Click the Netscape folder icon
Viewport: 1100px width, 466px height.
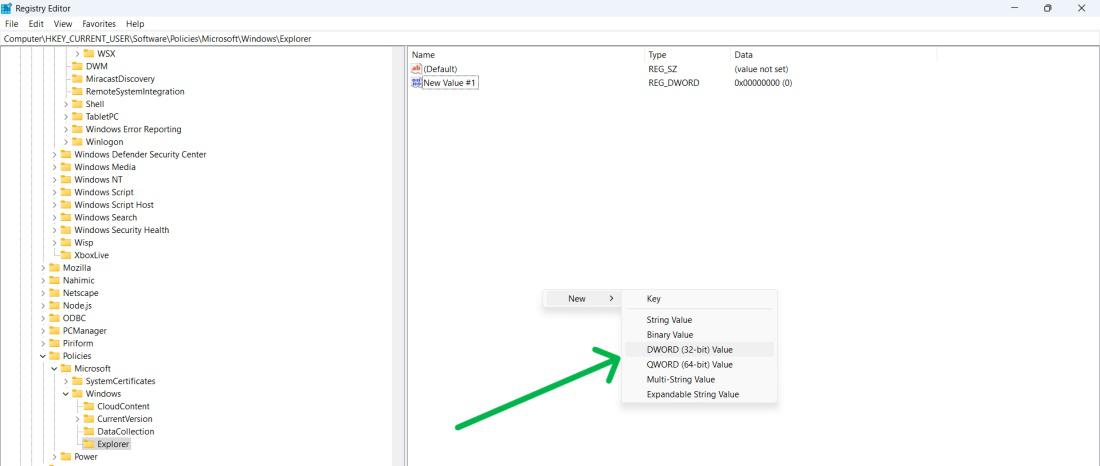[55, 293]
